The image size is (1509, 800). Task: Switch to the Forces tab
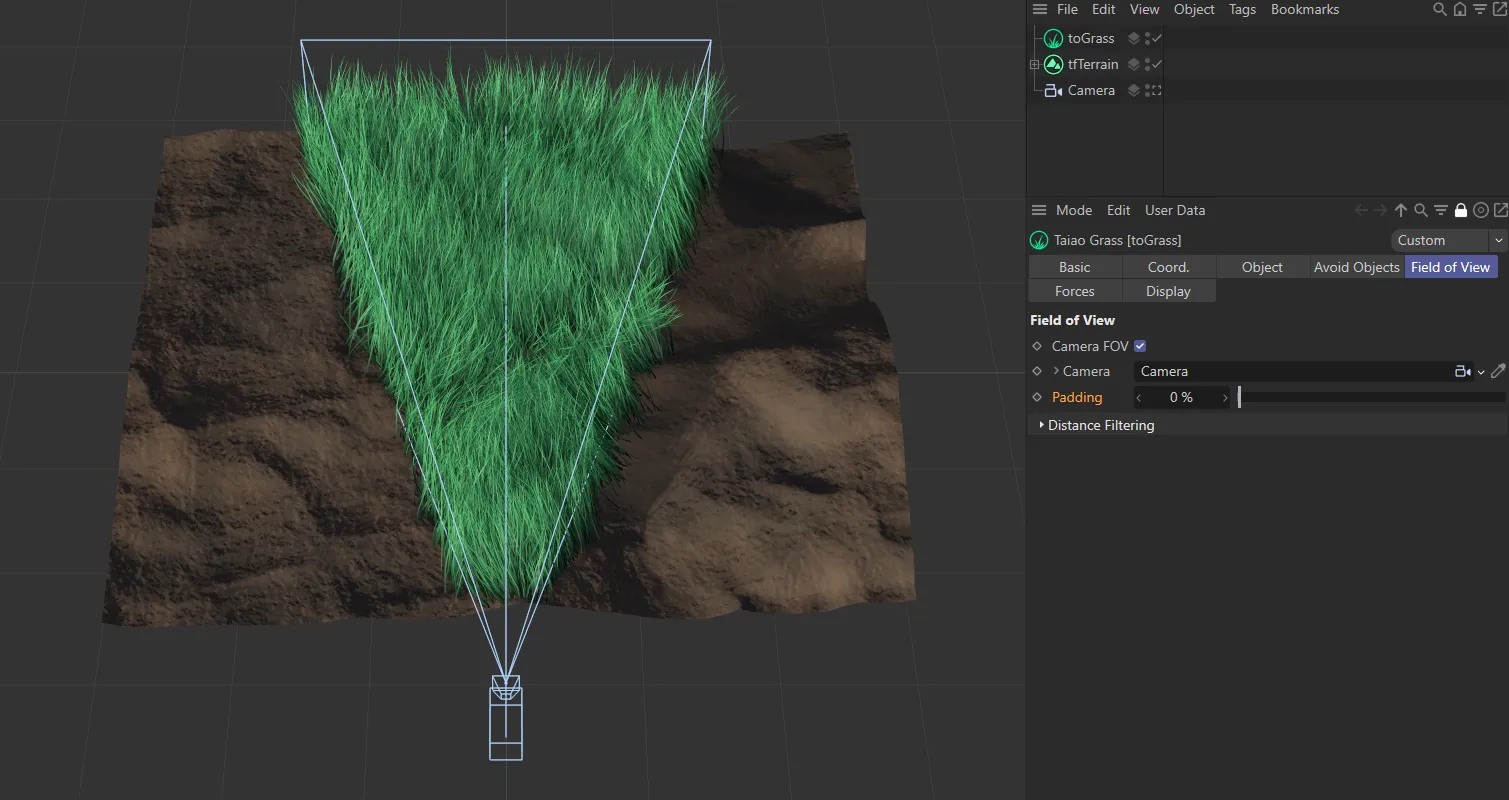[1074, 290]
